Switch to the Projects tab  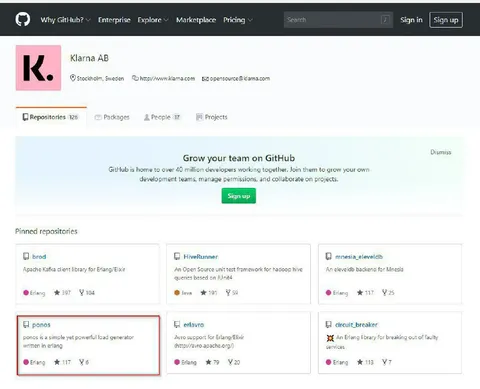pos(212,117)
